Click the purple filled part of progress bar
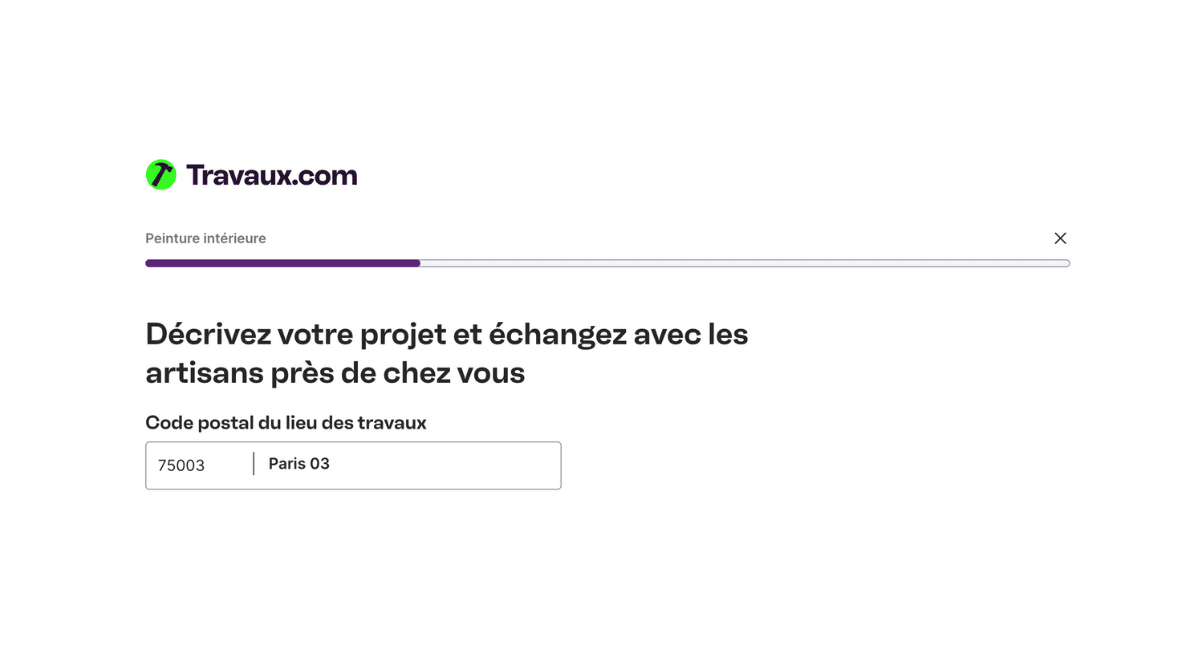The width and height of the screenshot is (1200, 650). [x=282, y=263]
